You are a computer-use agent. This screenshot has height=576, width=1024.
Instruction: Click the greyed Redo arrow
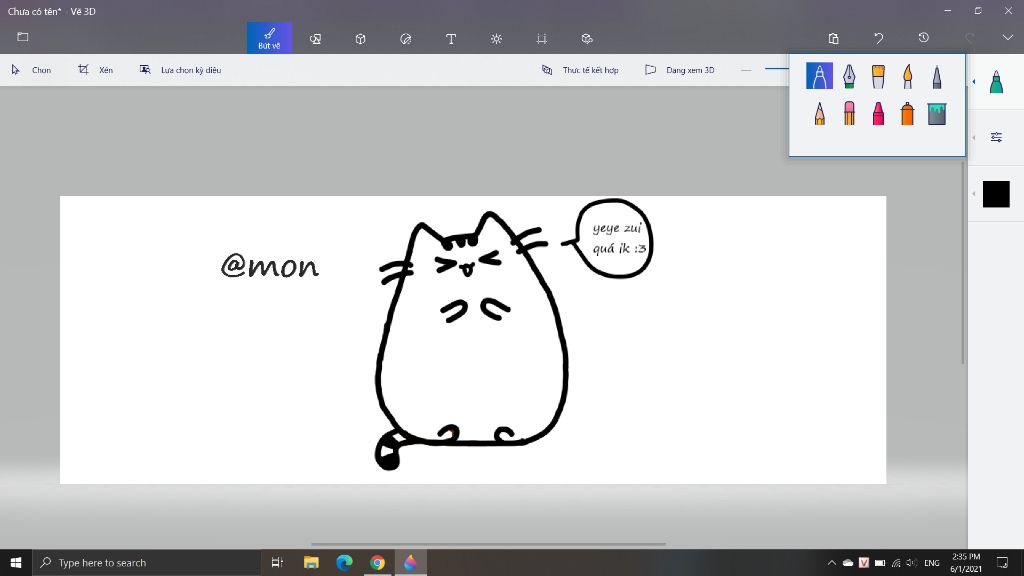pos(970,39)
